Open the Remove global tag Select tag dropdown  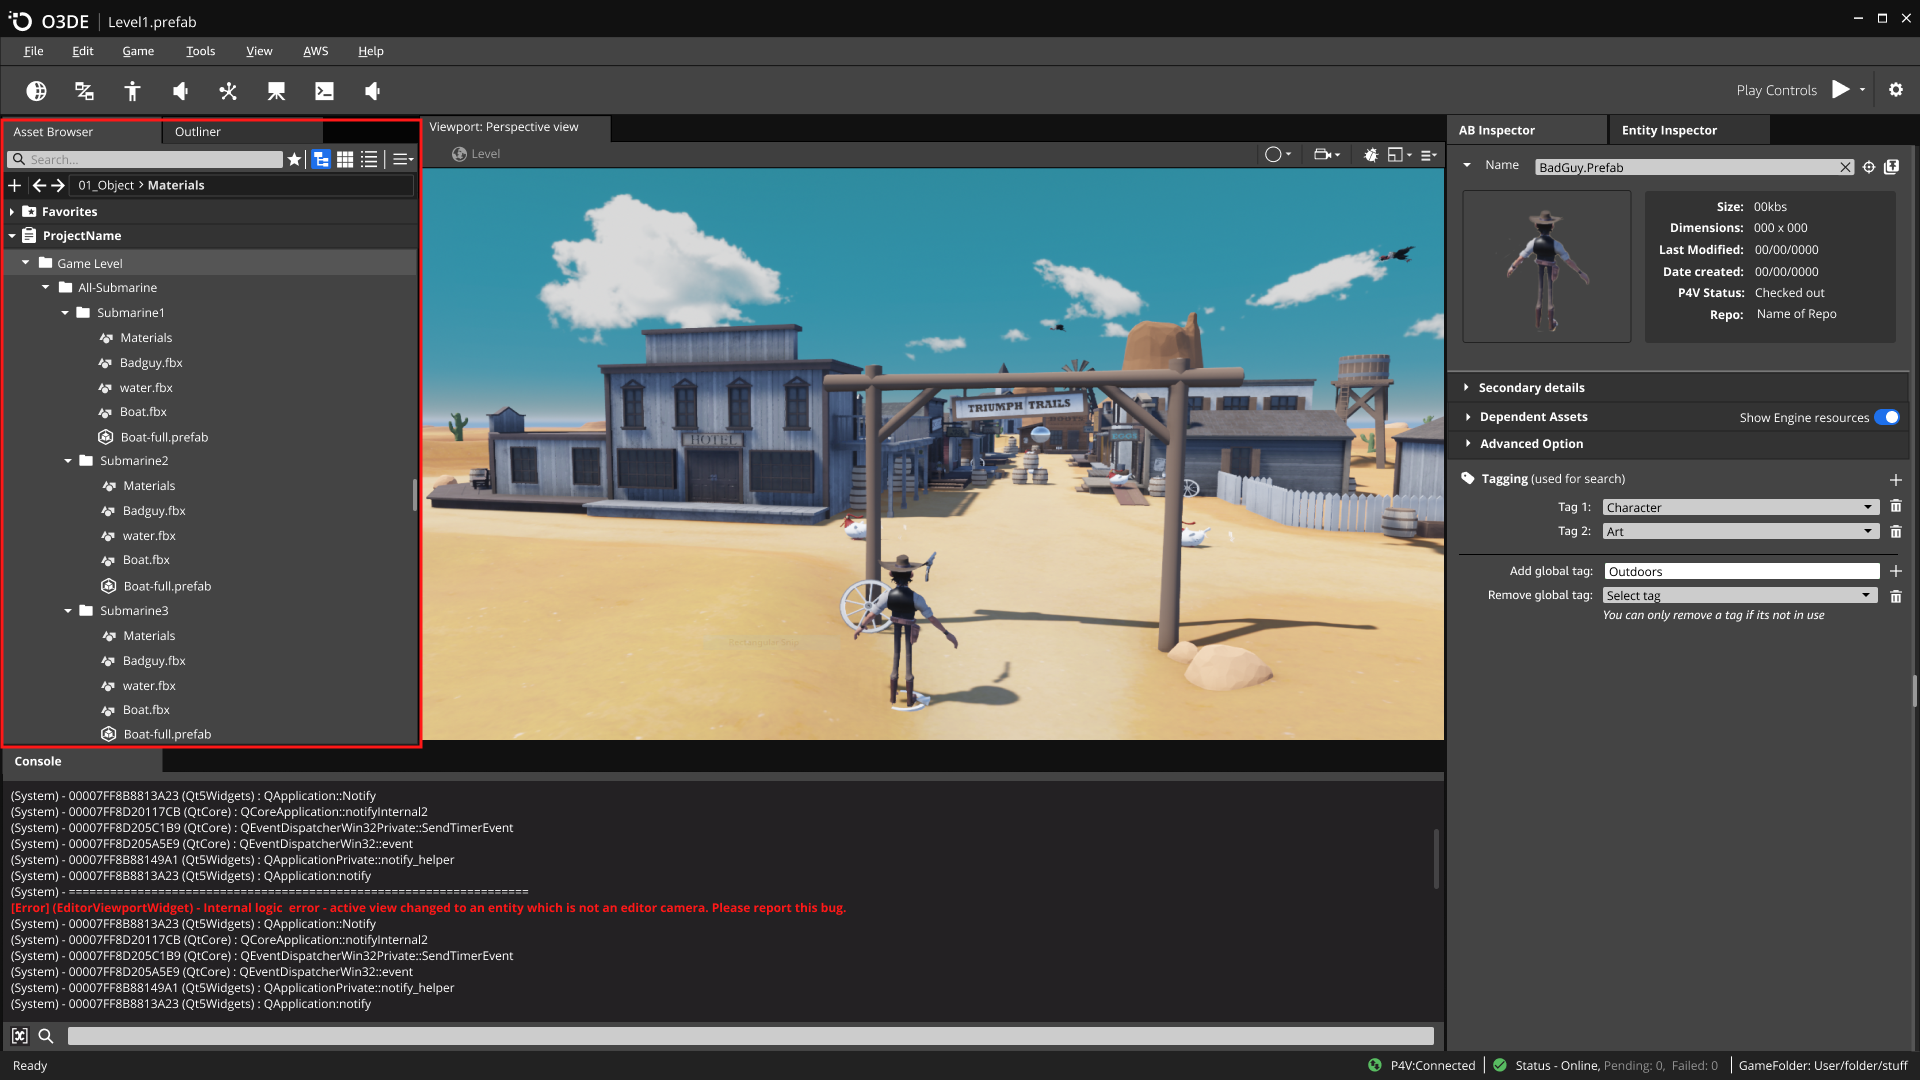tap(1739, 595)
